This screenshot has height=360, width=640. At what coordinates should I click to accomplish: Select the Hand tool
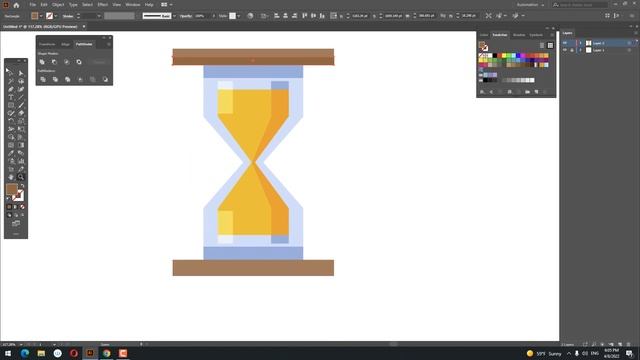click(11, 177)
